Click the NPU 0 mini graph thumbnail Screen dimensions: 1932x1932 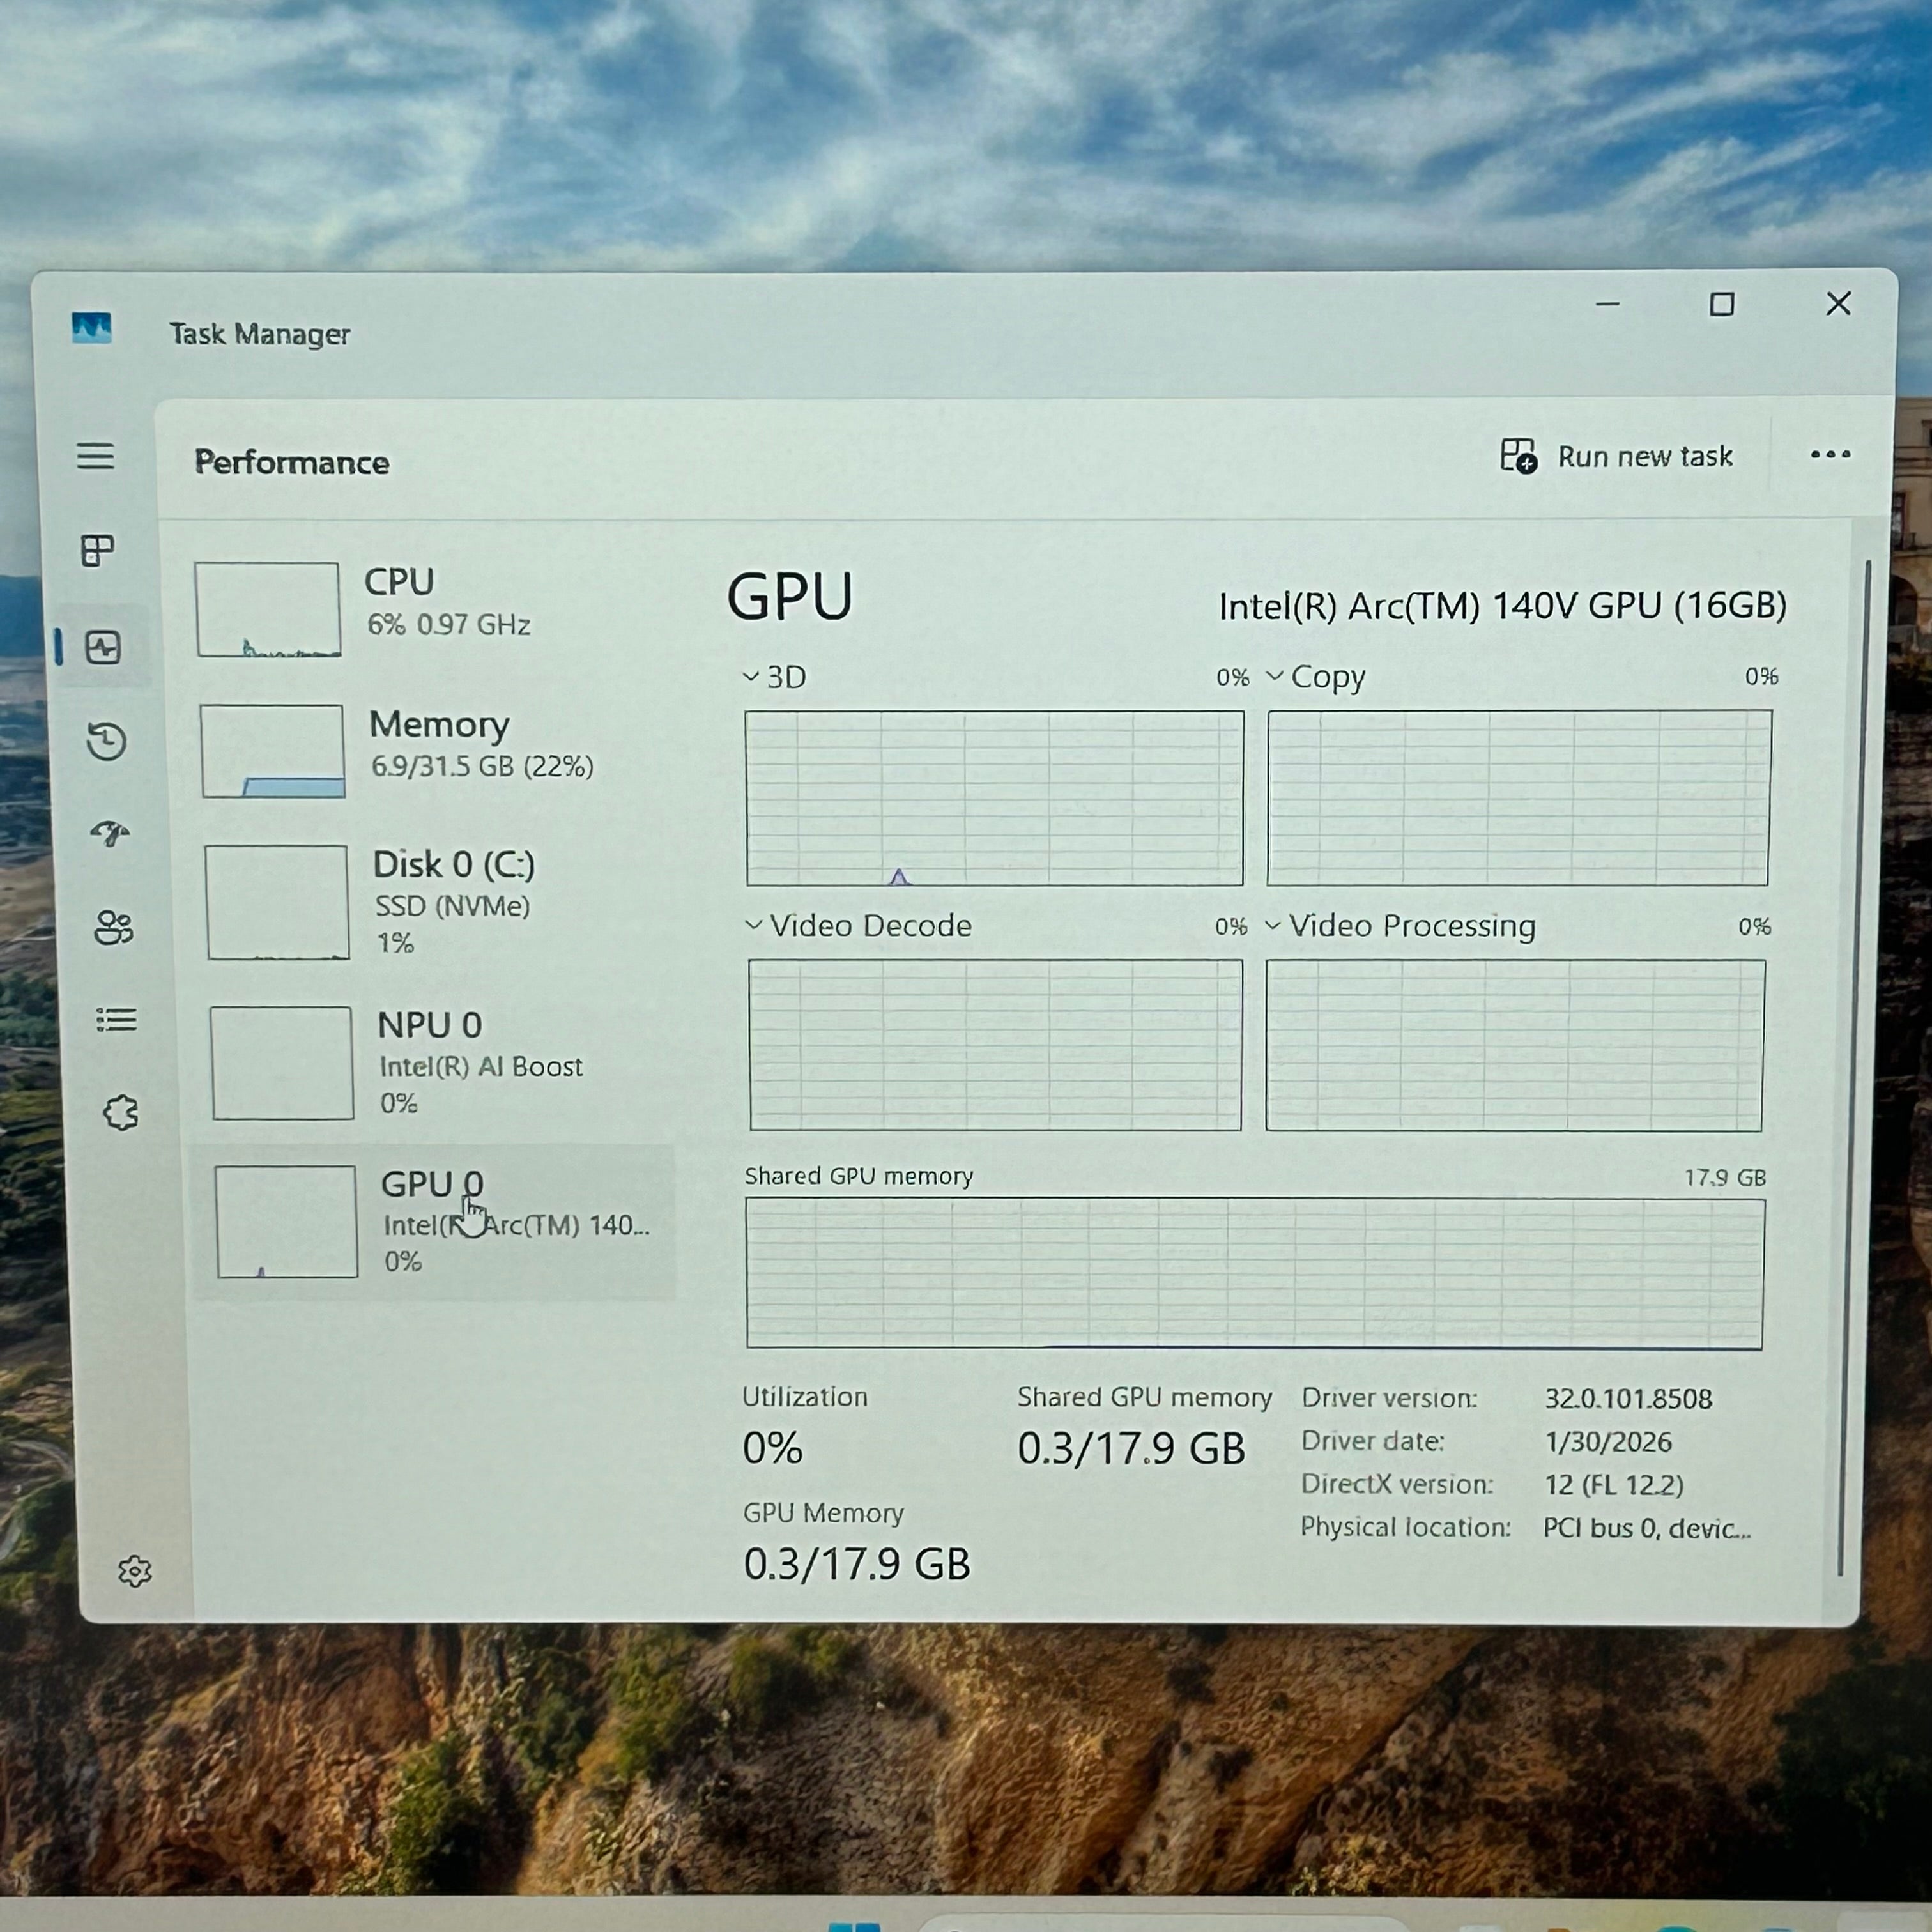point(281,1062)
